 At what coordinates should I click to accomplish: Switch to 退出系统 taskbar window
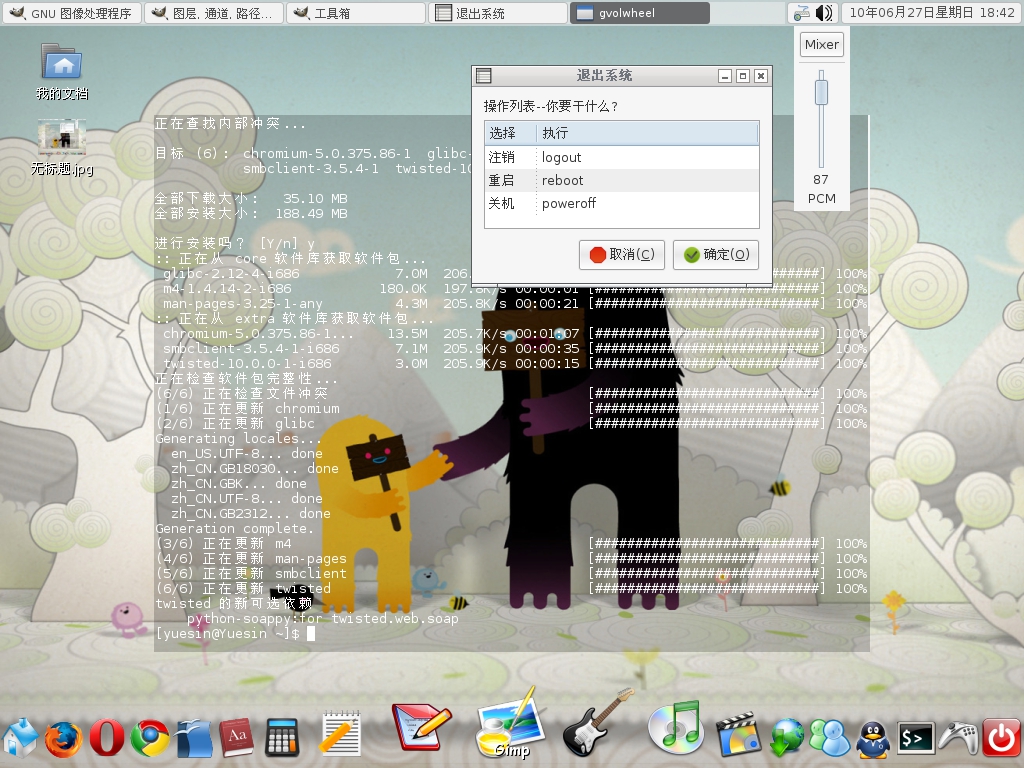pos(497,12)
